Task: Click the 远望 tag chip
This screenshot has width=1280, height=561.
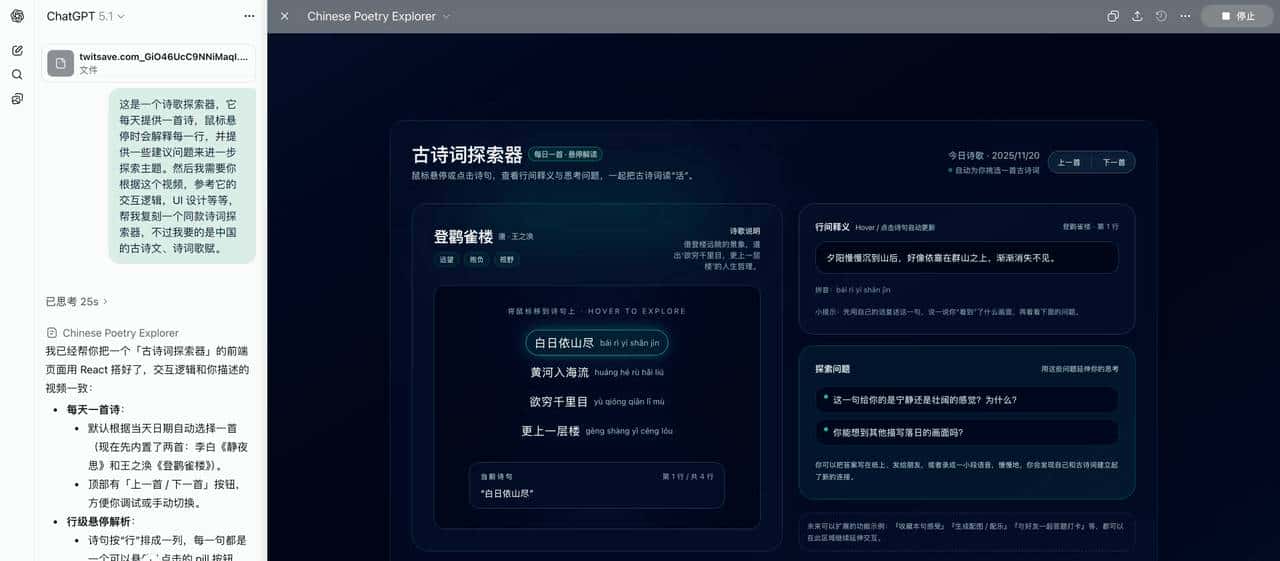Action: [446, 259]
